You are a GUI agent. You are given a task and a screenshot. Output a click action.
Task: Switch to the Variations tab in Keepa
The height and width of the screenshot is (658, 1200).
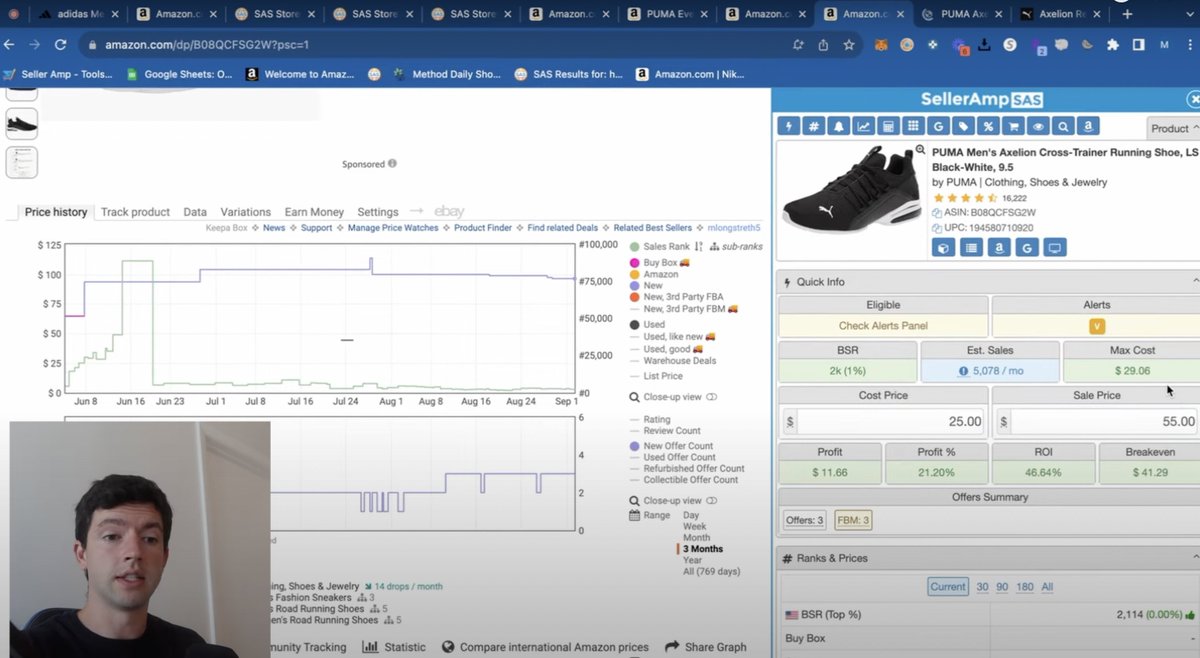246,212
